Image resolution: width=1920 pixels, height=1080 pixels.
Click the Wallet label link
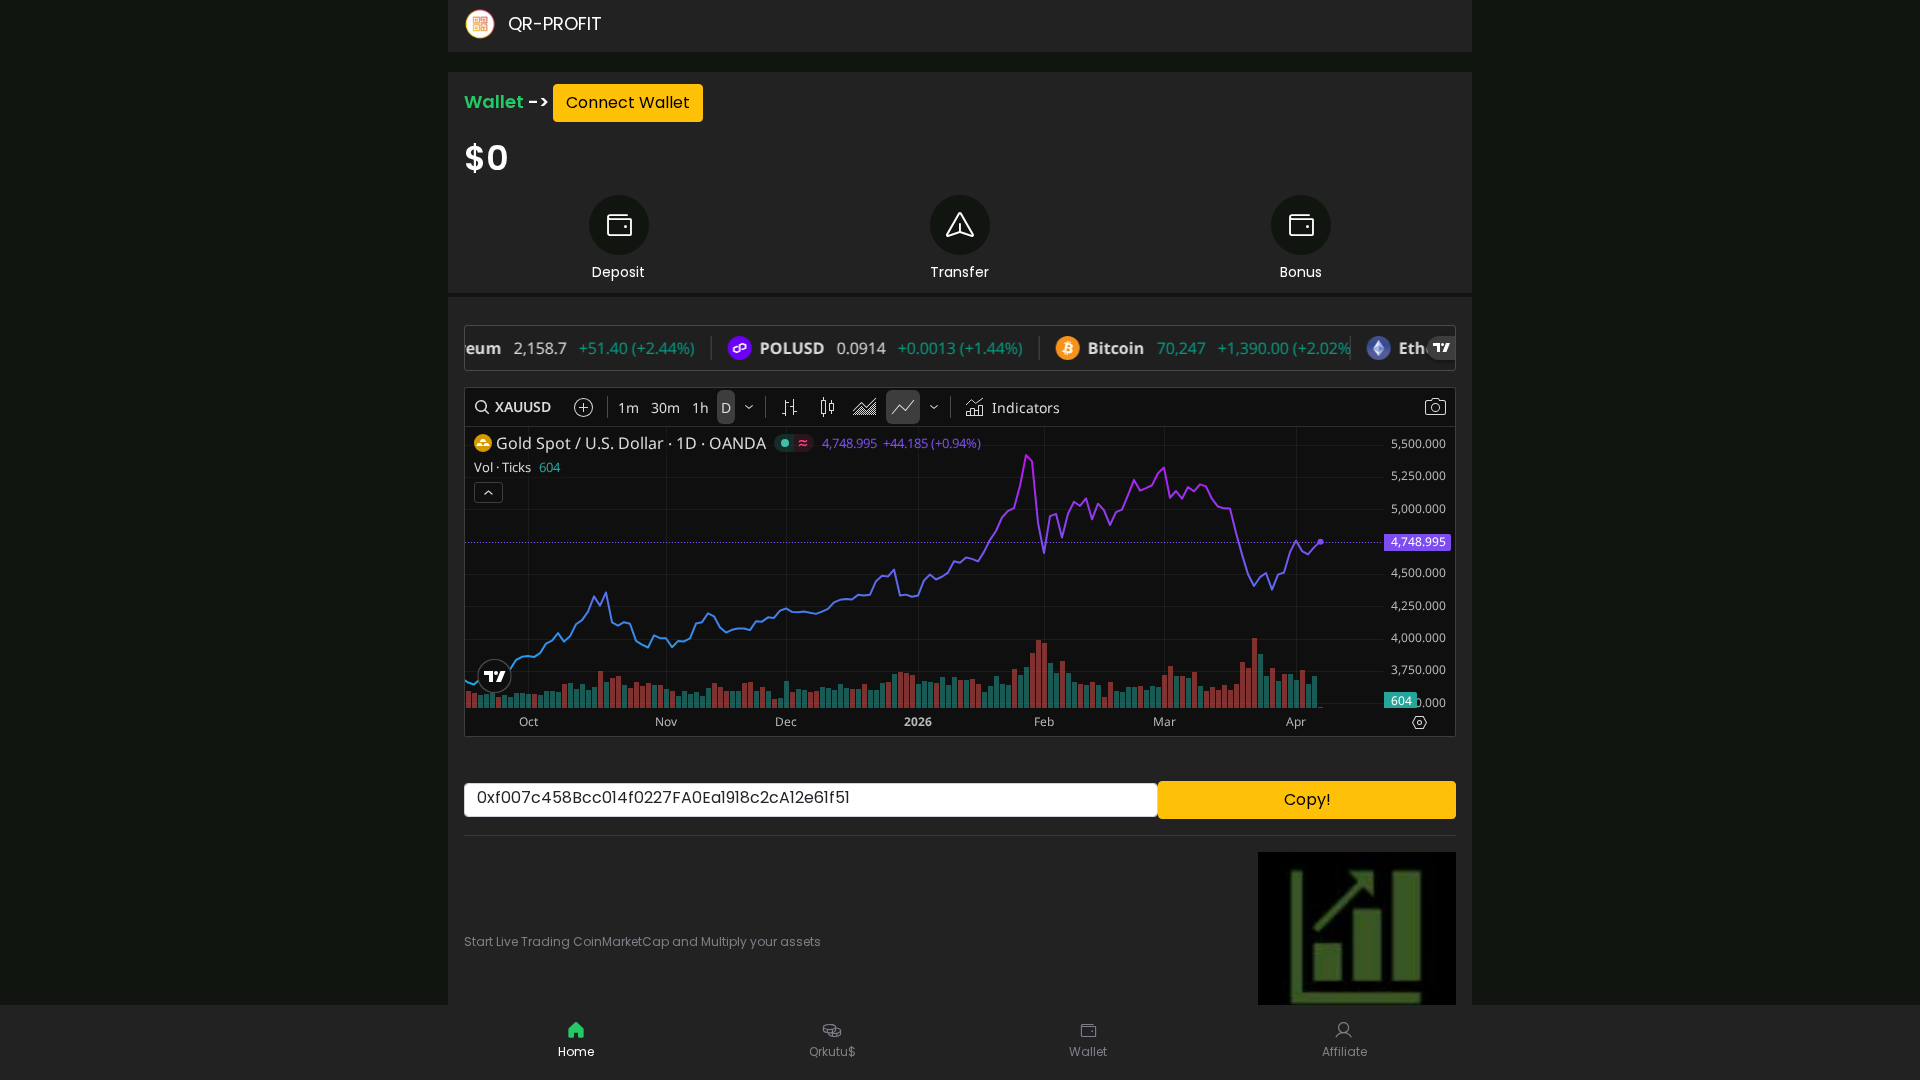(x=494, y=102)
